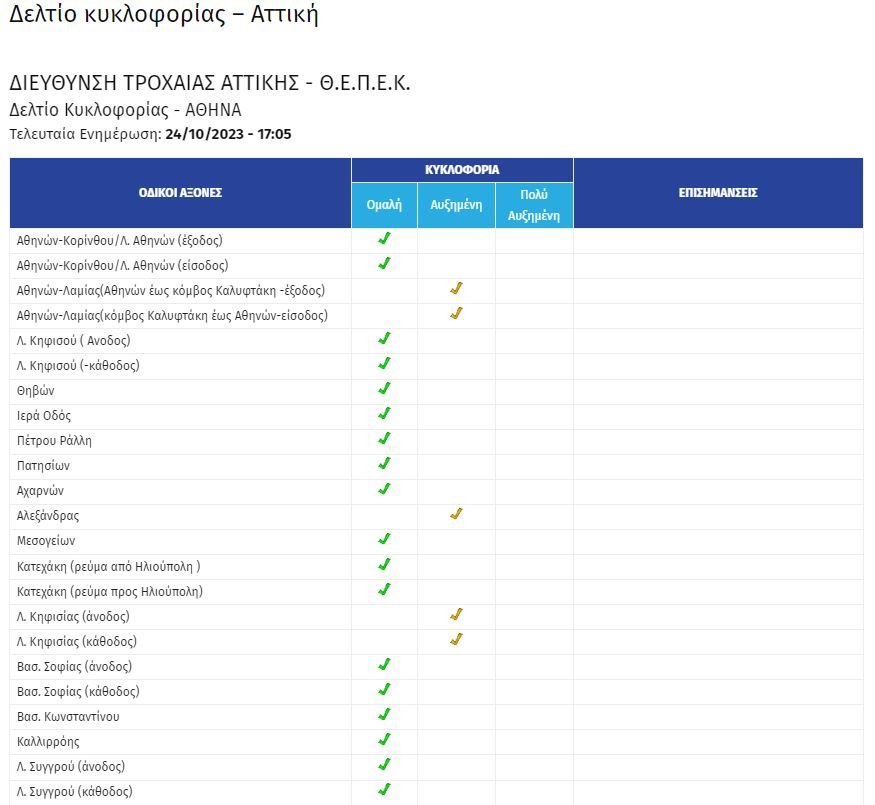The height and width of the screenshot is (805, 875).
Task: Click yellow checkmark in Αλεξάνδρας row
Action: pos(456,514)
